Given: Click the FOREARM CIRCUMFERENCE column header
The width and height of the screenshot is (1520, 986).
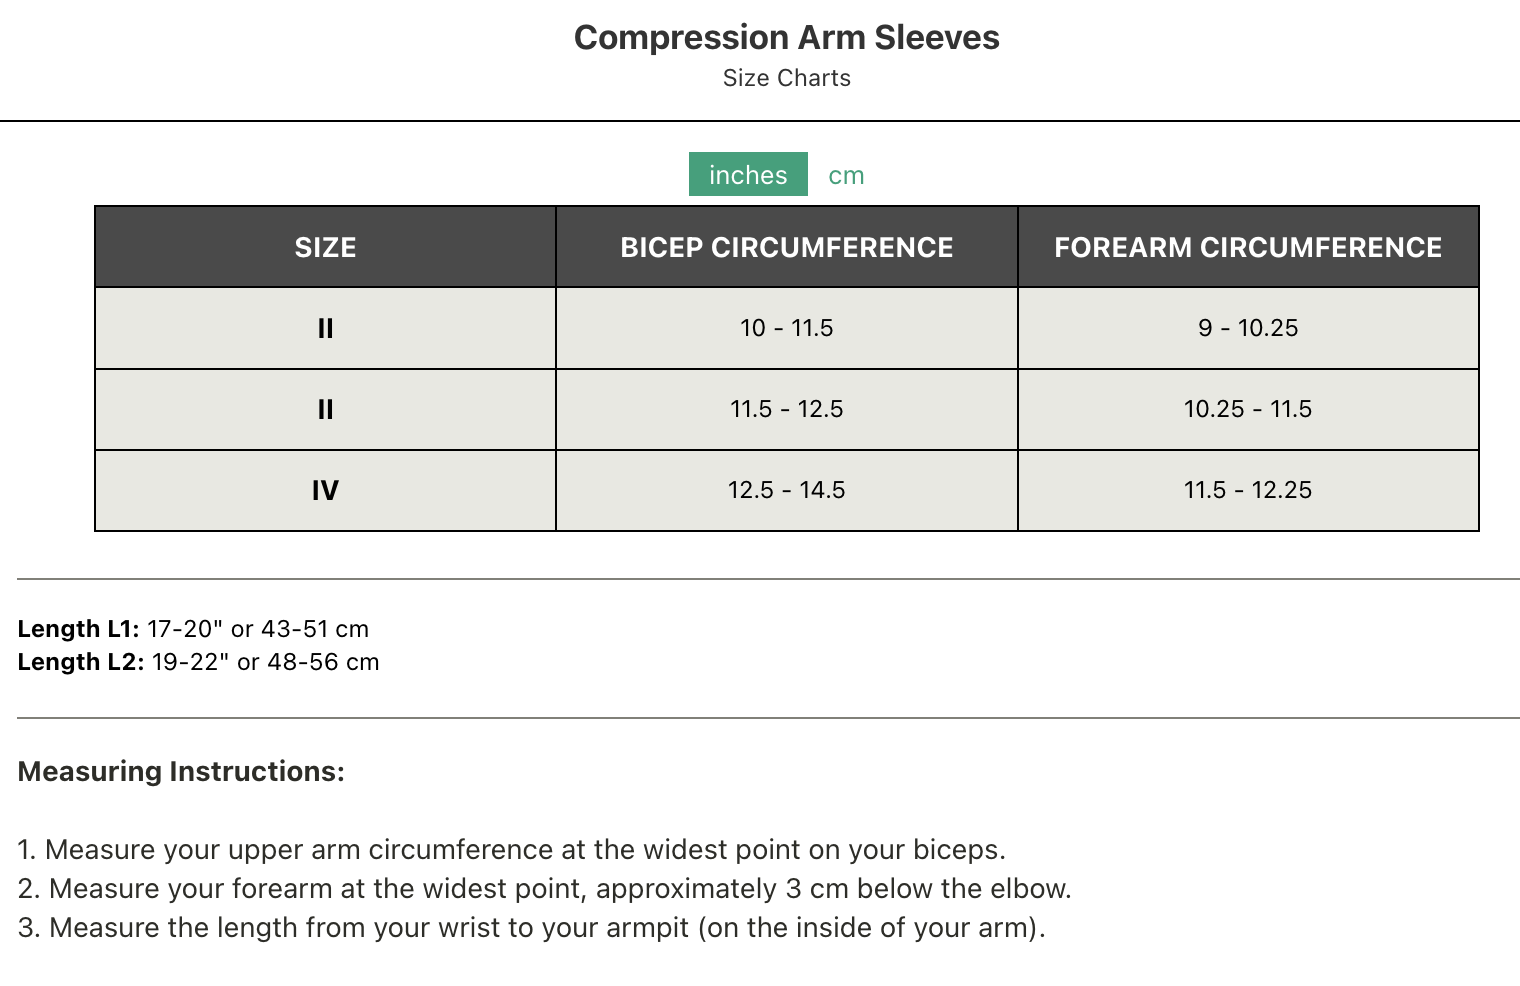Looking at the screenshot, I should (x=1247, y=247).
